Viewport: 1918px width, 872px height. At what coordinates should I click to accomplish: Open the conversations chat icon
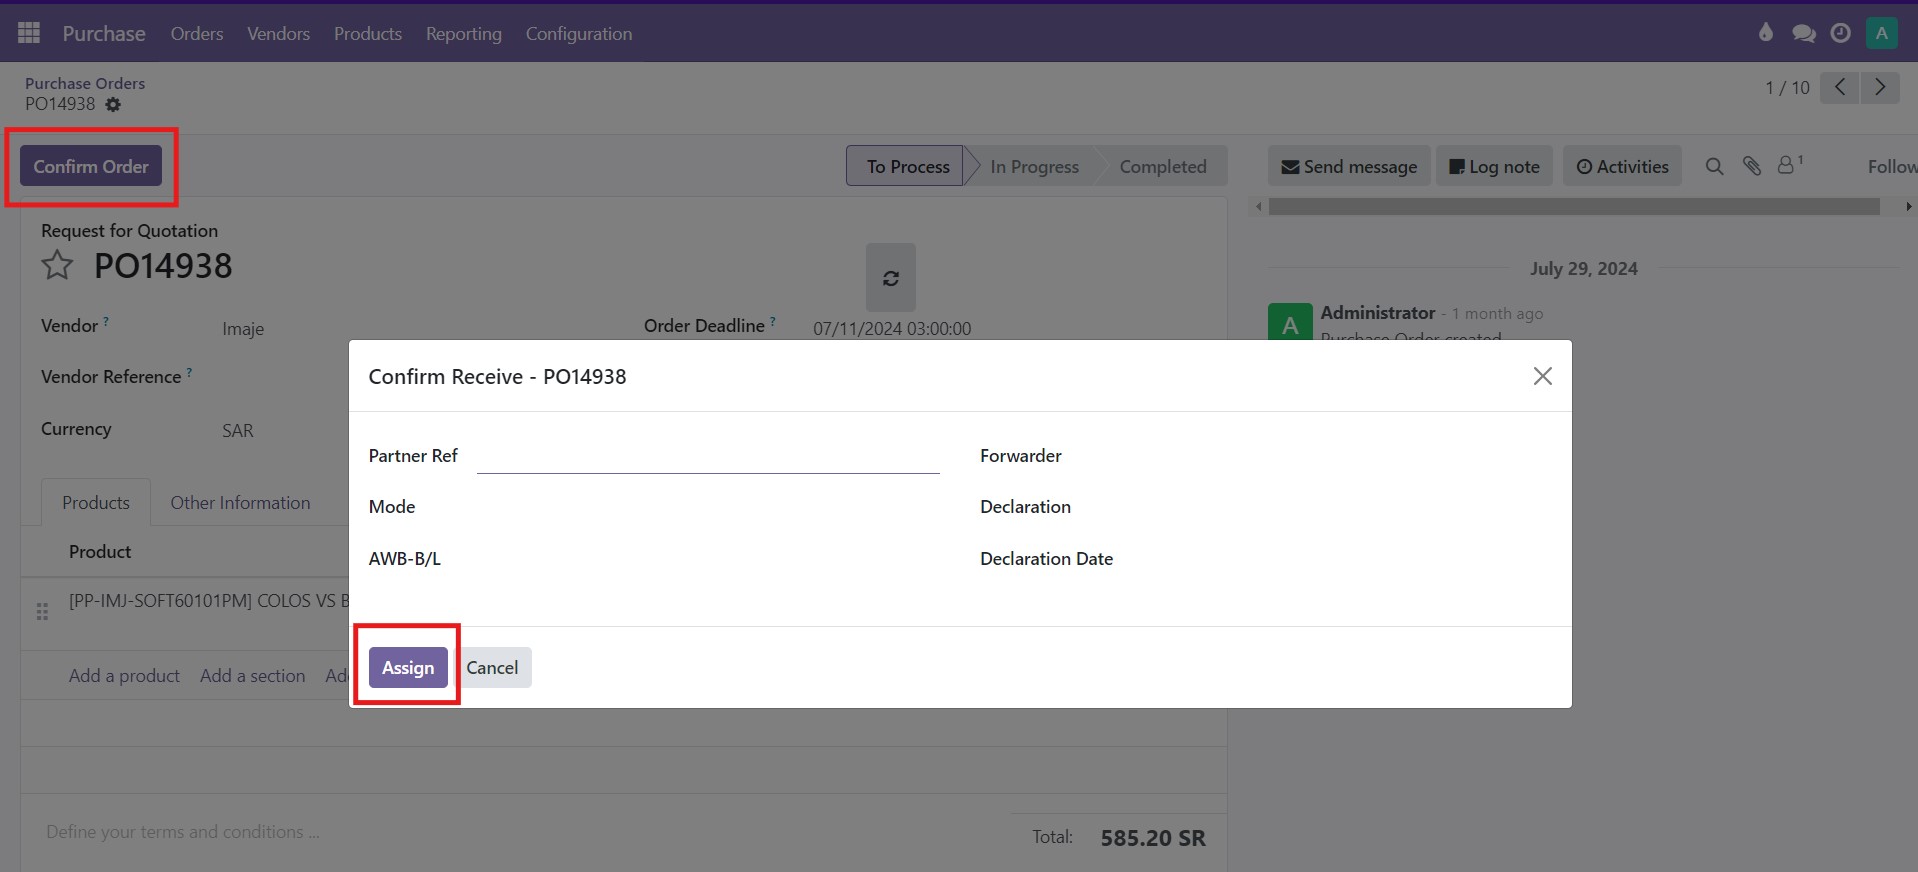click(x=1803, y=33)
